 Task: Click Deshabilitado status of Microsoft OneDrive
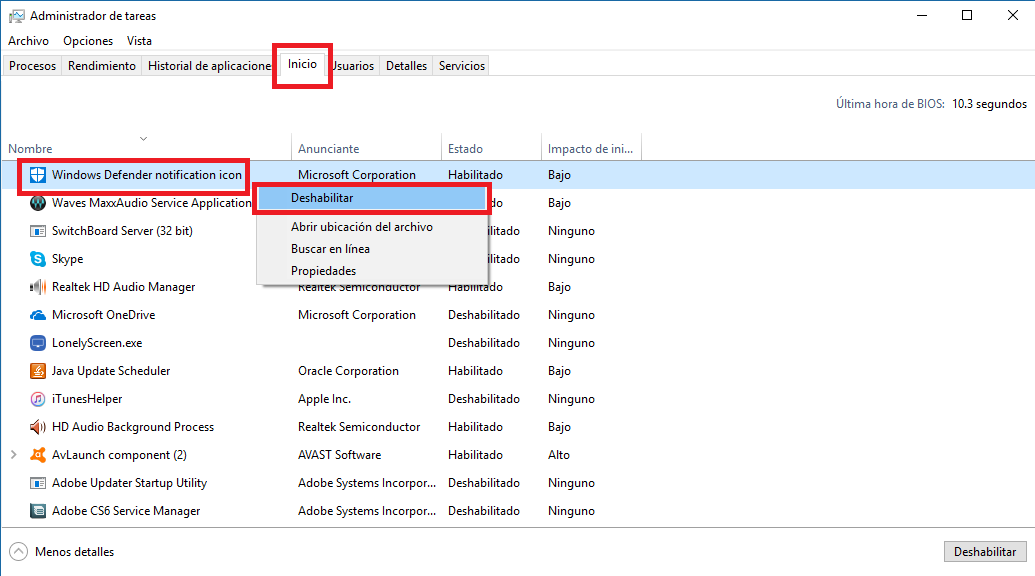484,315
